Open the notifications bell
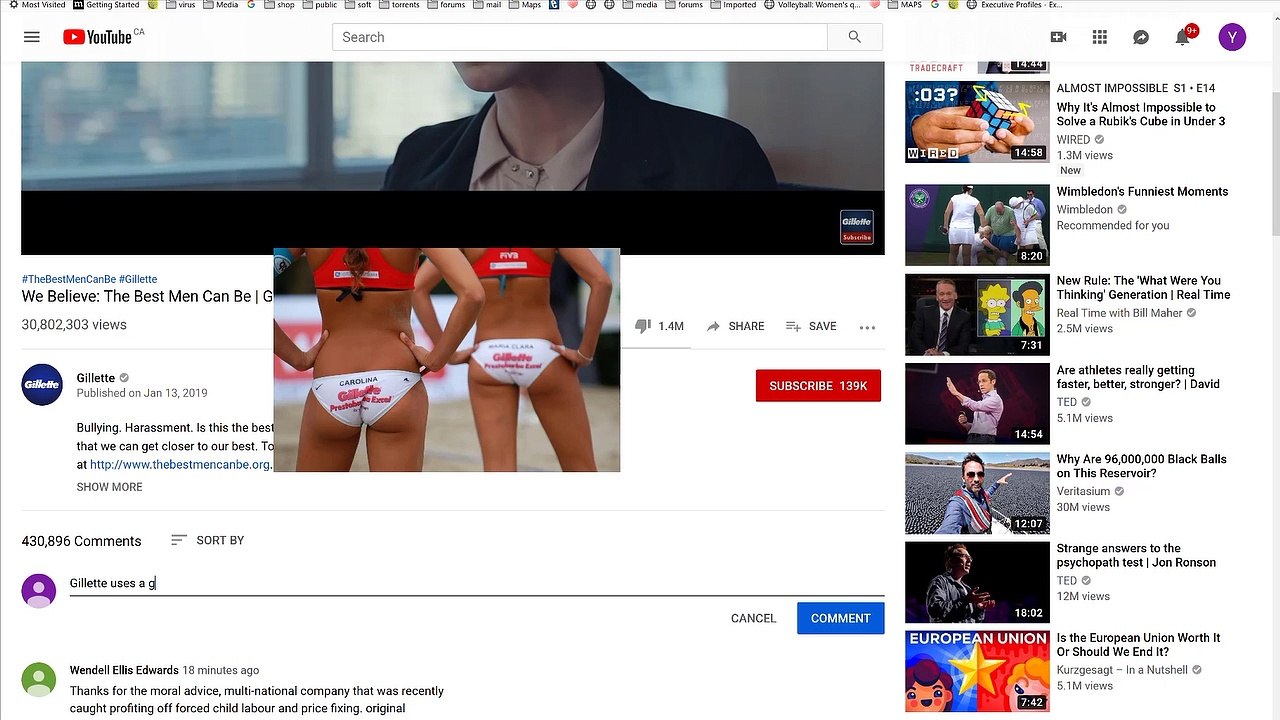This screenshot has width=1280, height=720. (1182, 37)
